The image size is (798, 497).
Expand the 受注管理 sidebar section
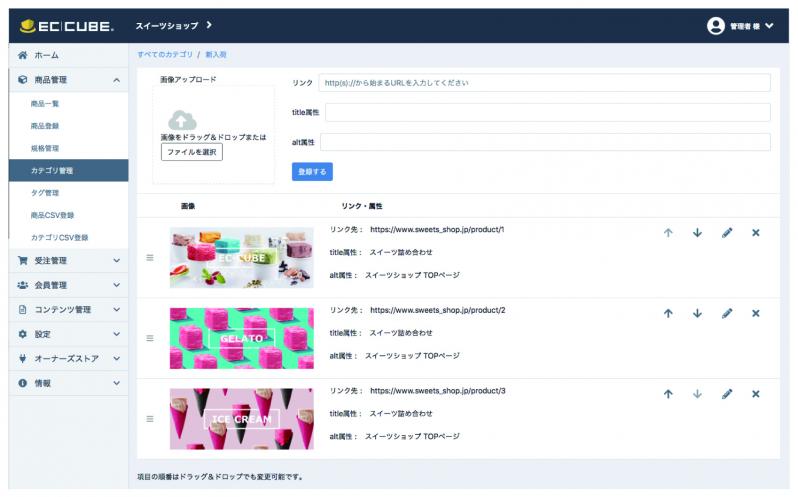68,261
